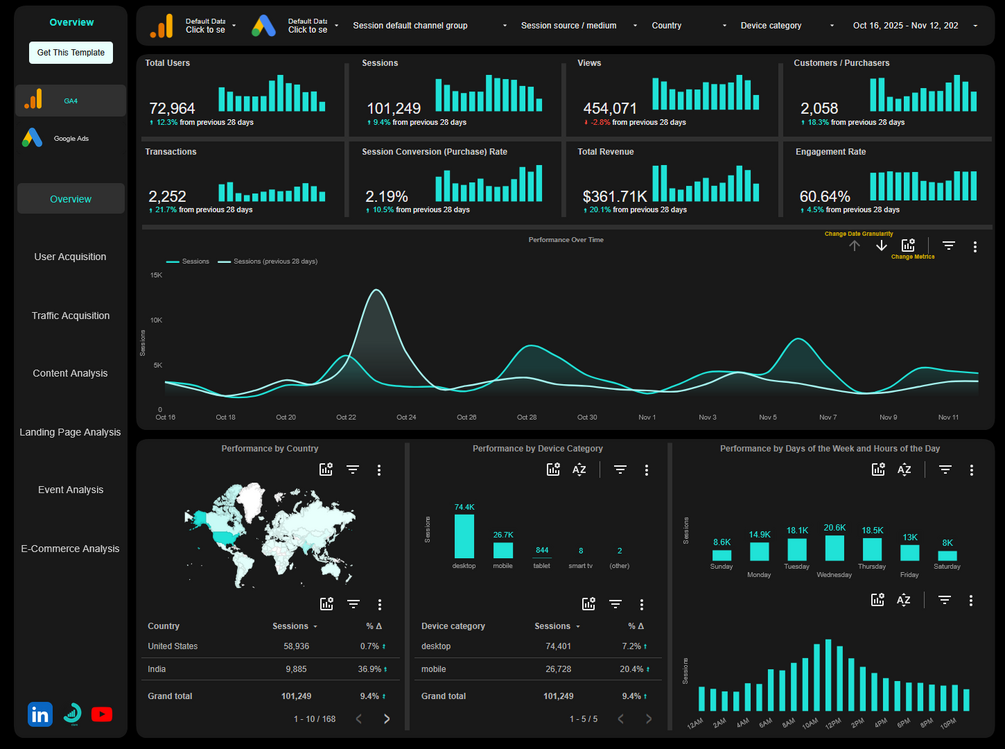
Task: Go to previous page of device table
Action: point(621,719)
